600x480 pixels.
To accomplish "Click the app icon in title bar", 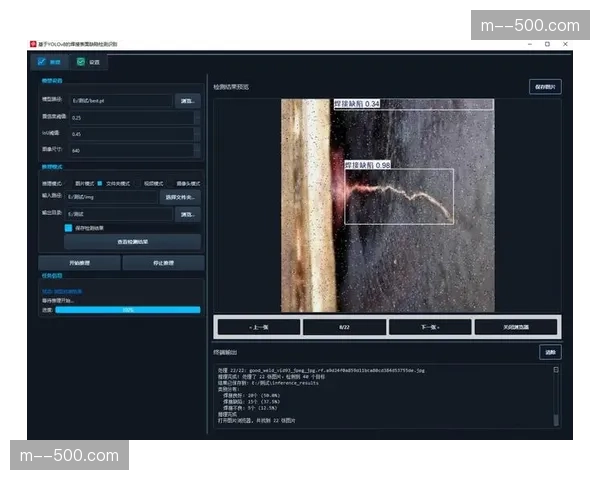I will [33, 44].
